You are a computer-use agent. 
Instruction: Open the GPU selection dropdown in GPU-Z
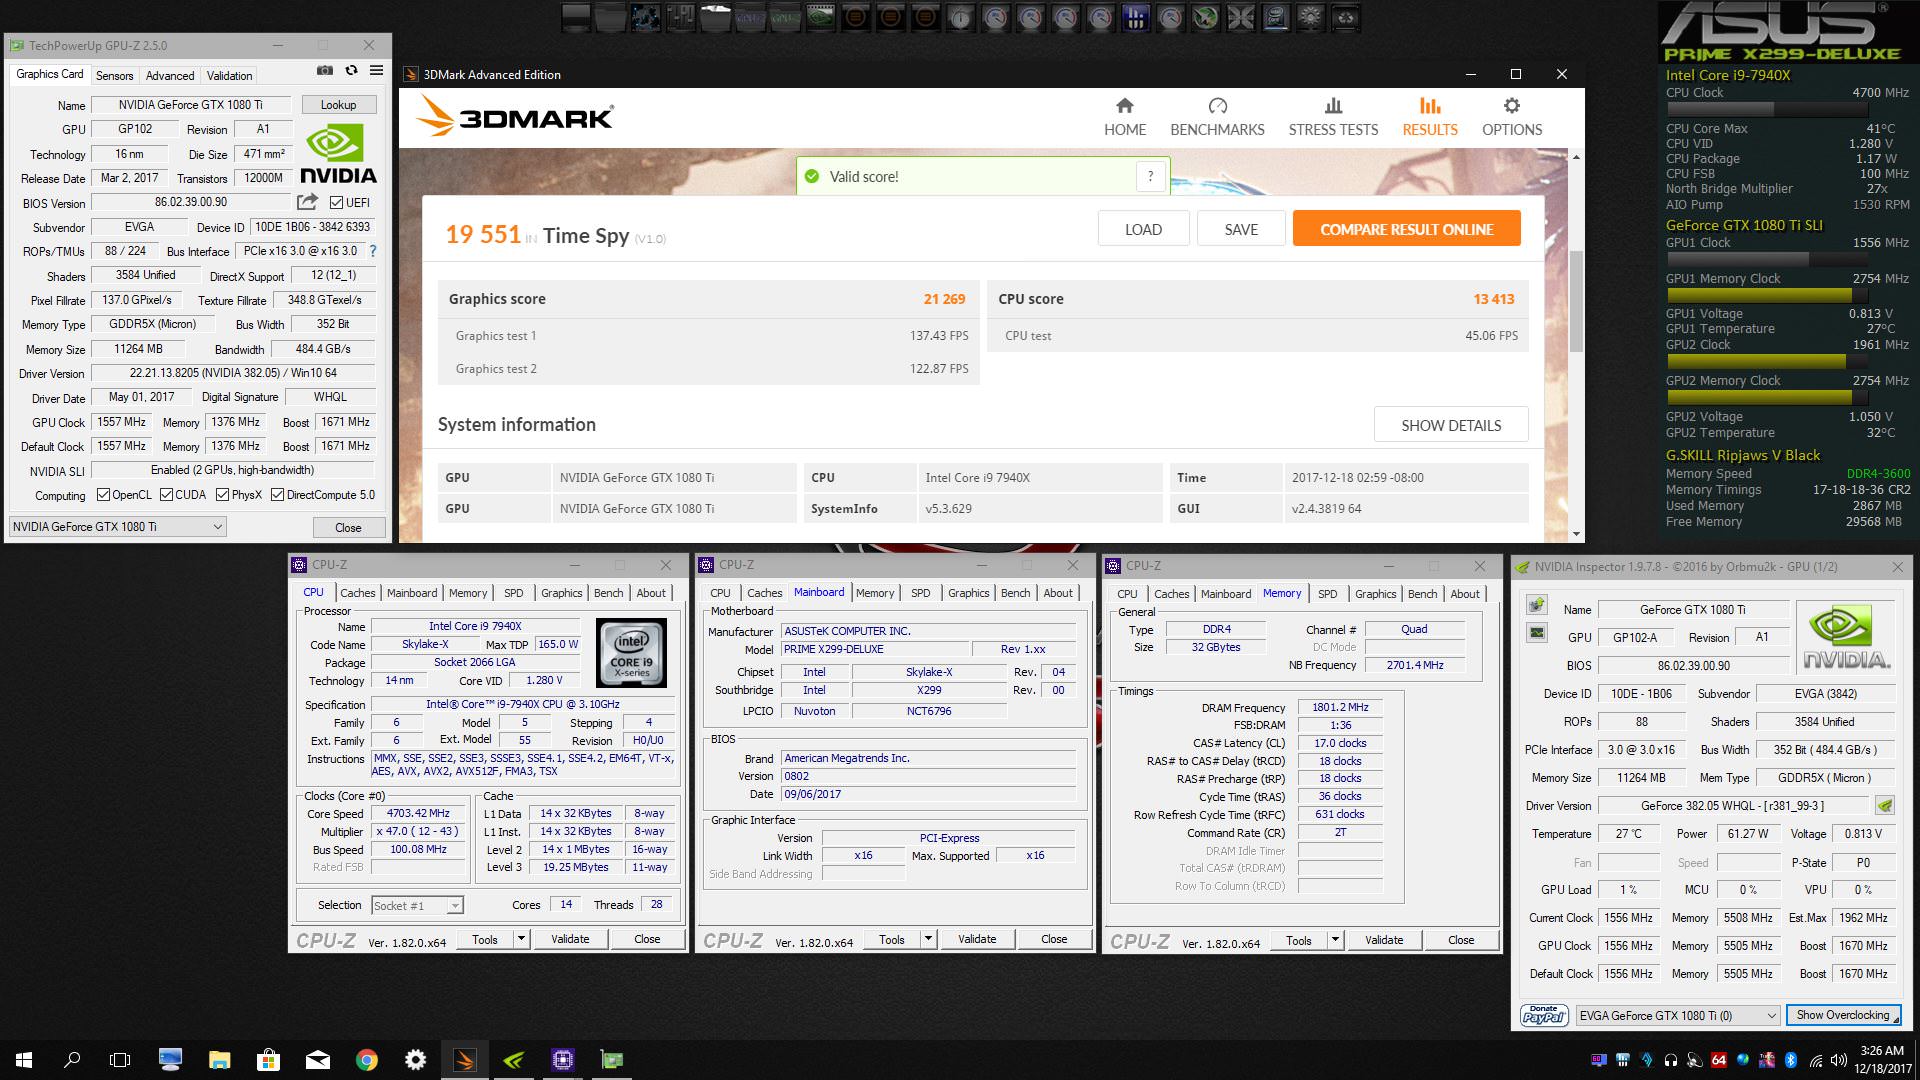pos(118,526)
